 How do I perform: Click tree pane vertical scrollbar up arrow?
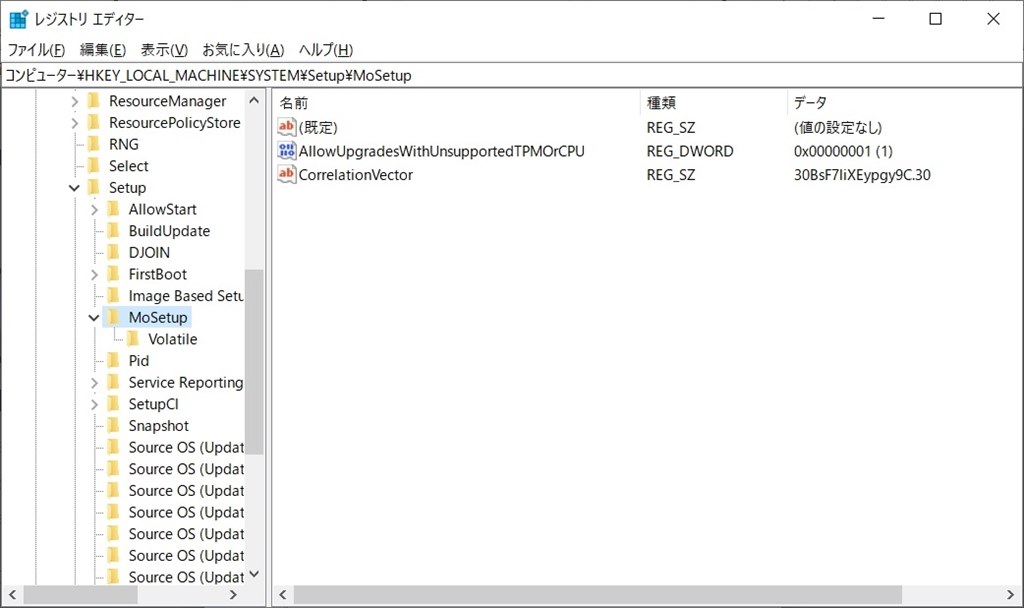coord(255,100)
